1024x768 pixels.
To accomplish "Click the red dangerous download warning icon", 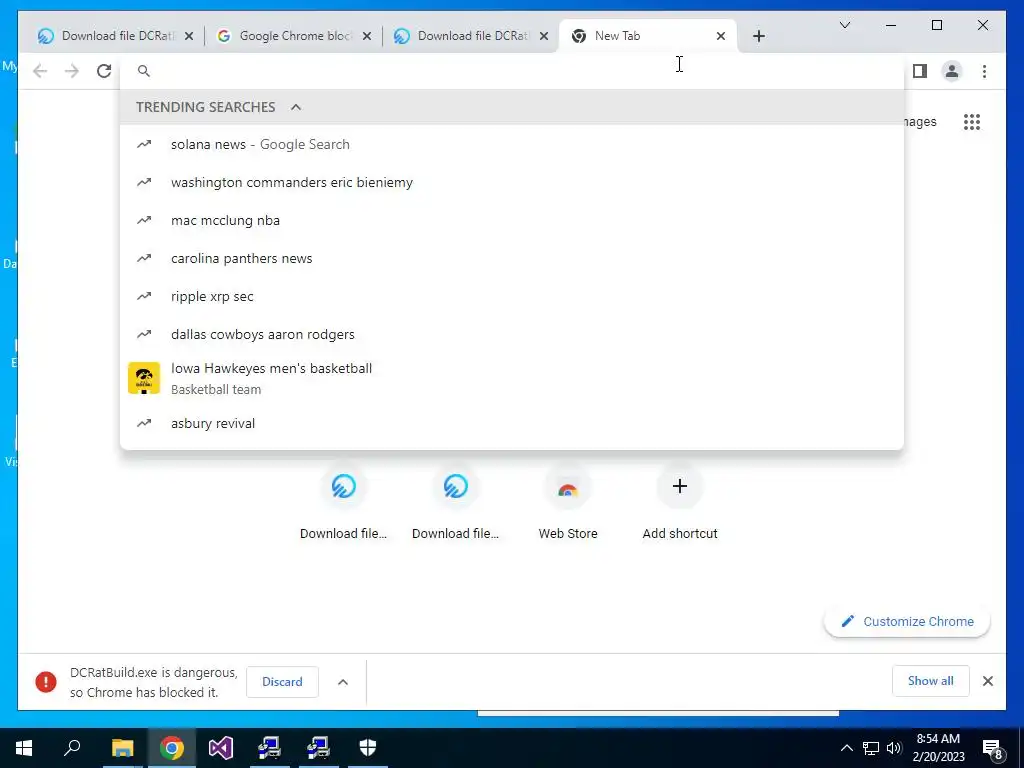I will [x=46, y=682].
